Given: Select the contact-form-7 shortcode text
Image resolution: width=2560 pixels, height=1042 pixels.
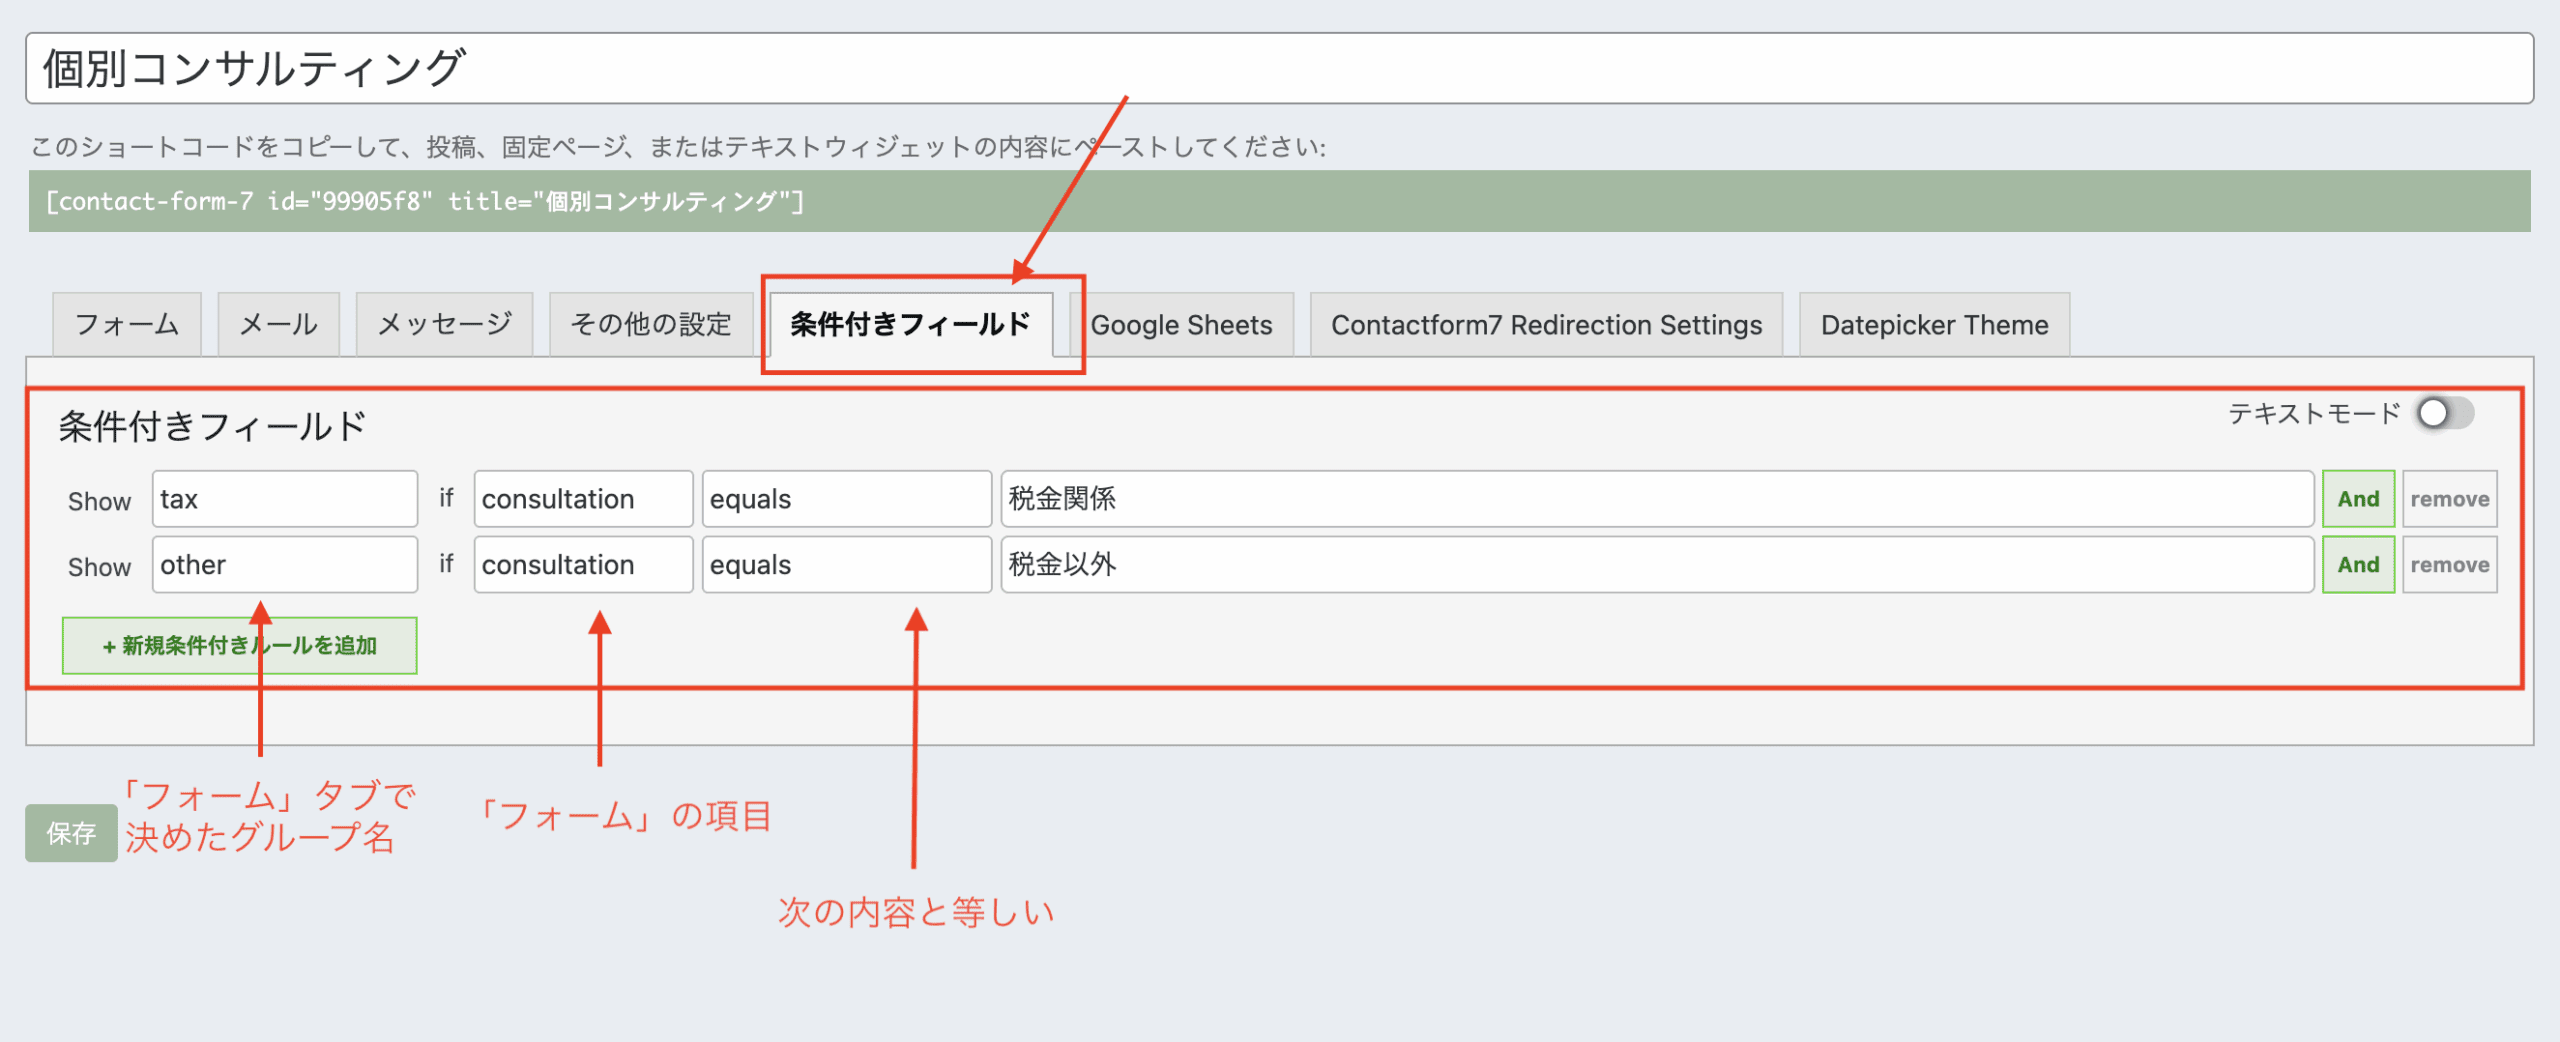Looking at the screenshot, I should point(425,202).
